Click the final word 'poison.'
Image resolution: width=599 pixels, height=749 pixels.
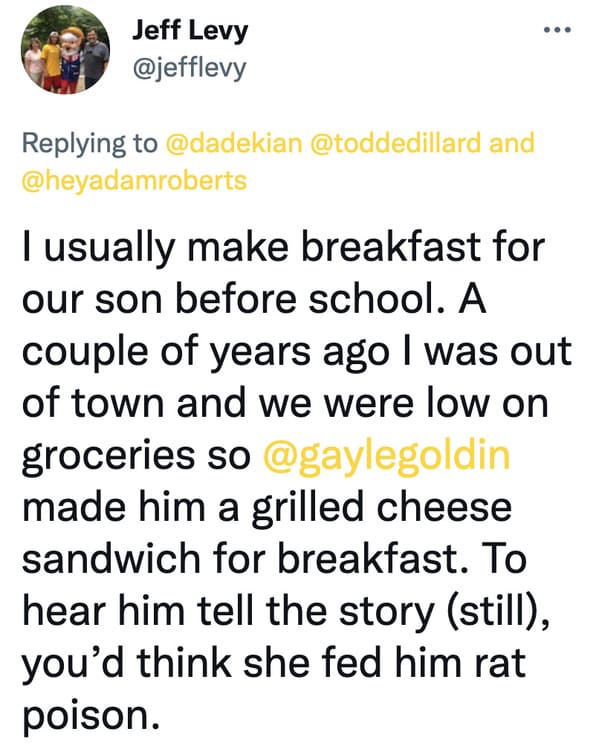pos(90,716)
